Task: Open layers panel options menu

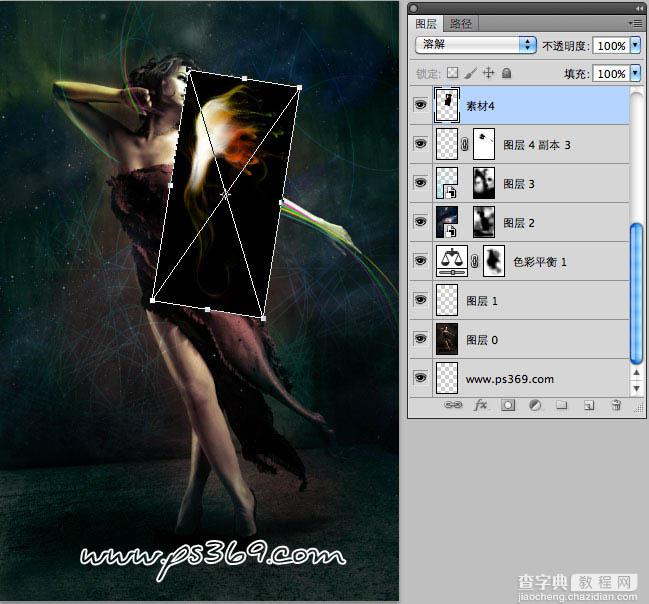Action: coord(636,24)
